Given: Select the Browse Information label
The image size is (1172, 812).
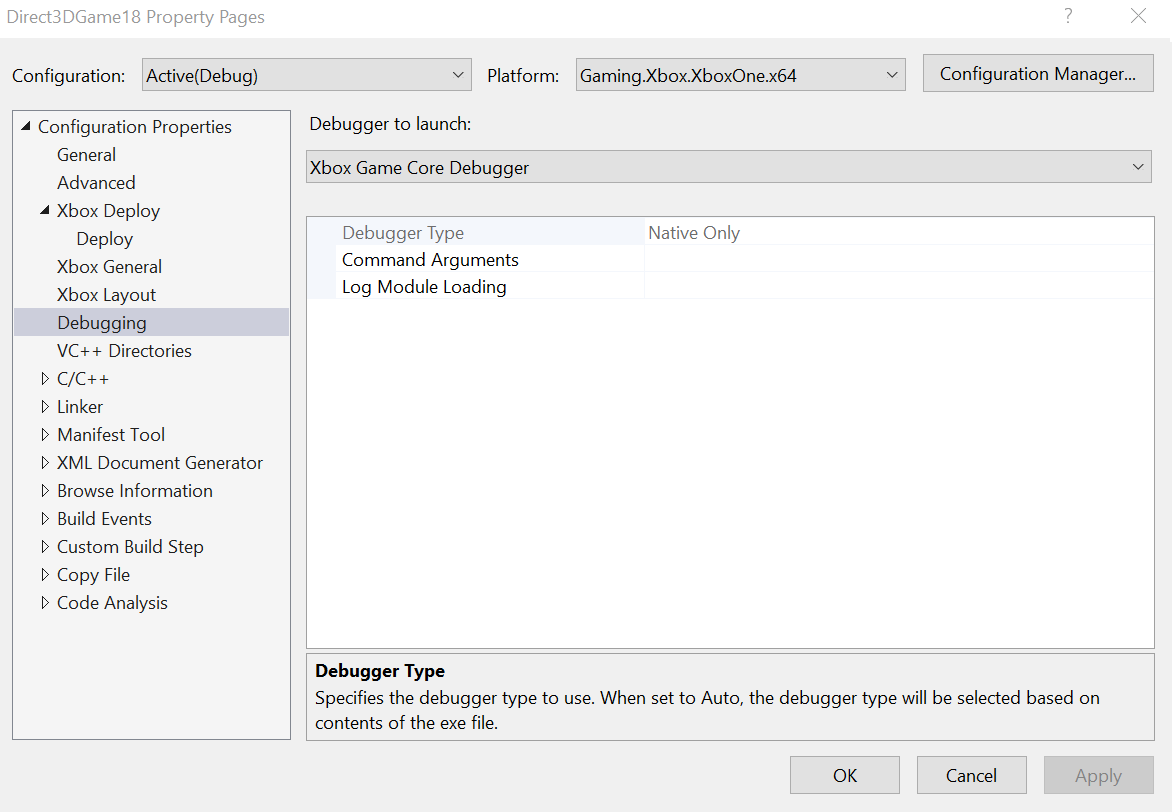Looking at the screenshot, I should point(135,490).
